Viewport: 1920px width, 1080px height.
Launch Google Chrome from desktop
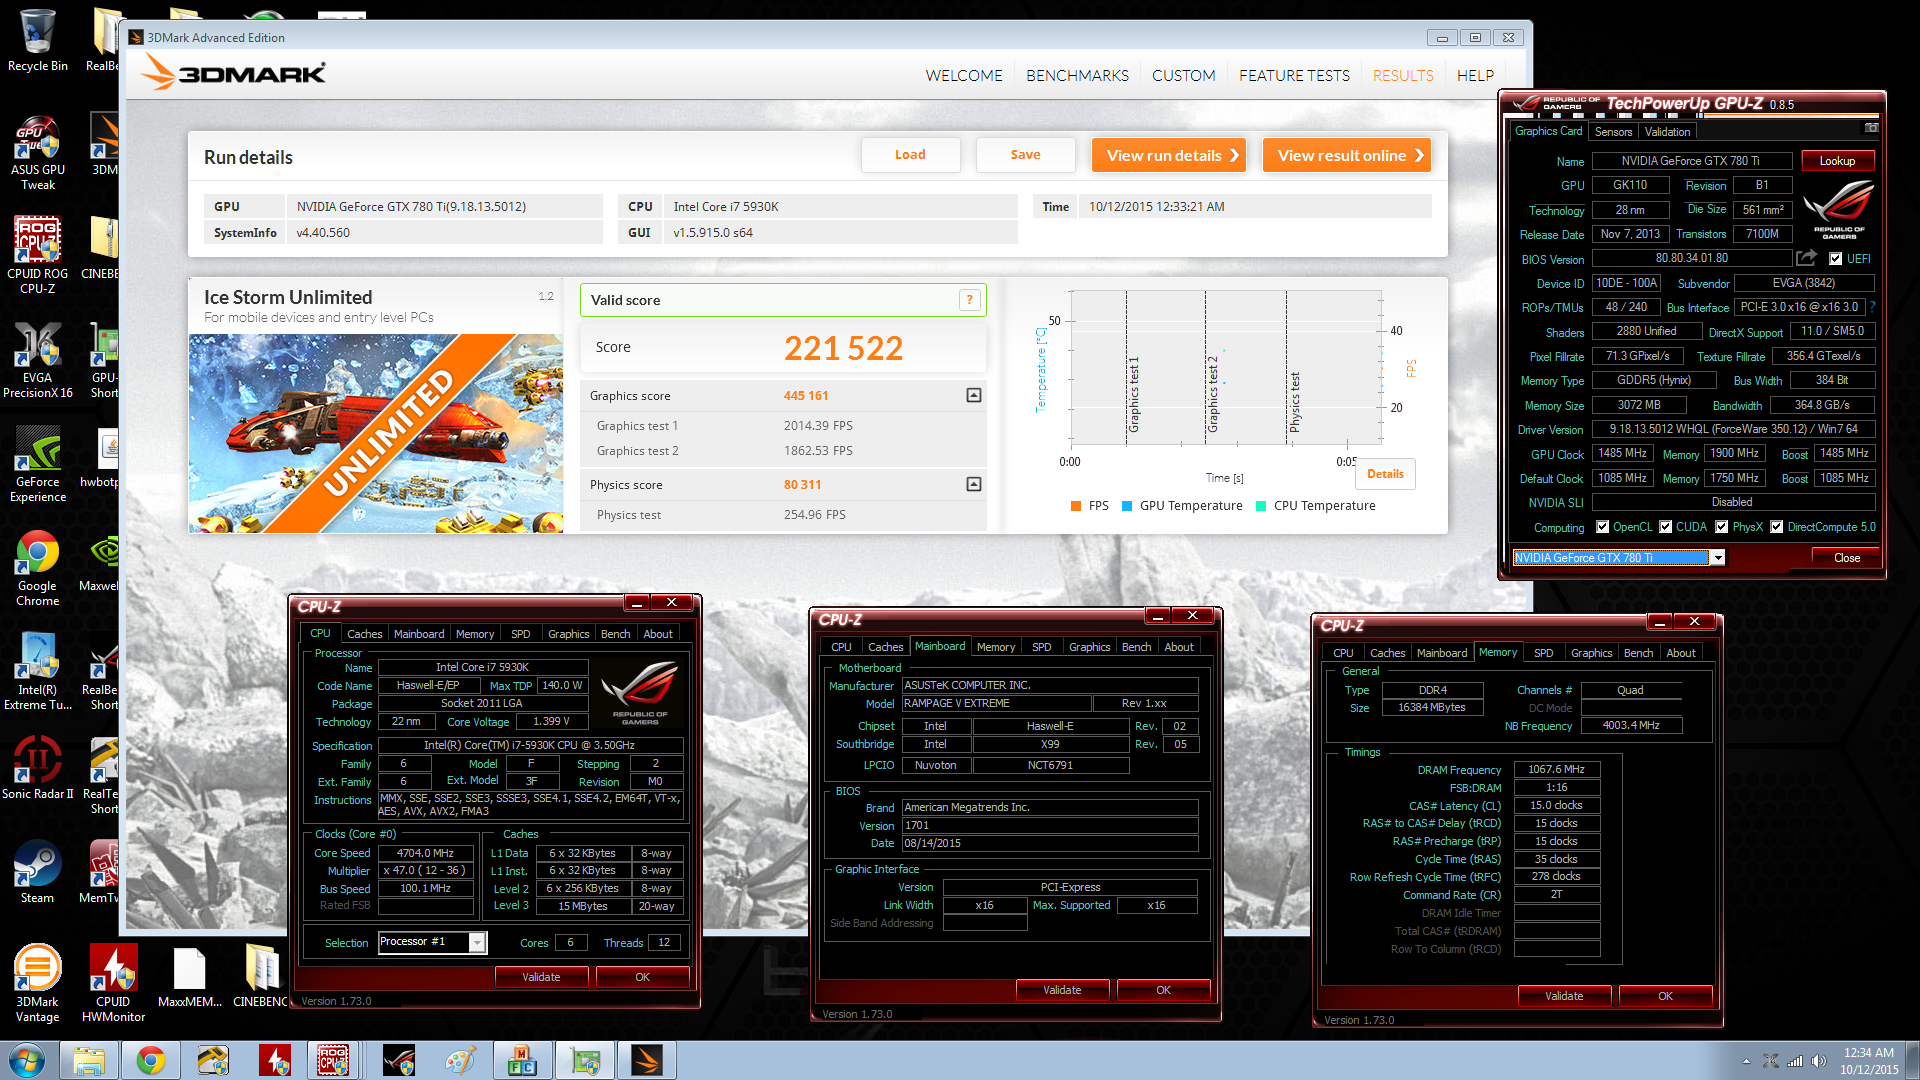38,568
